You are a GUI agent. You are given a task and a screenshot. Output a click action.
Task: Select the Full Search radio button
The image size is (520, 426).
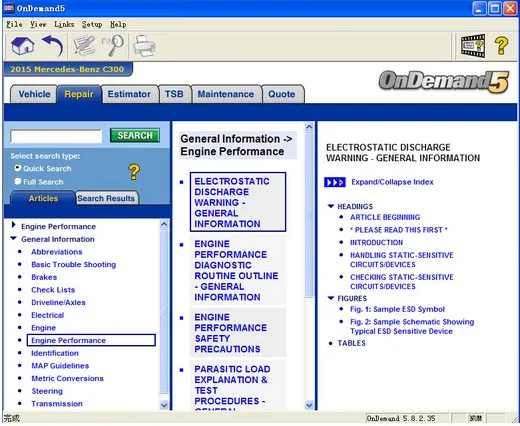point(18,181)
